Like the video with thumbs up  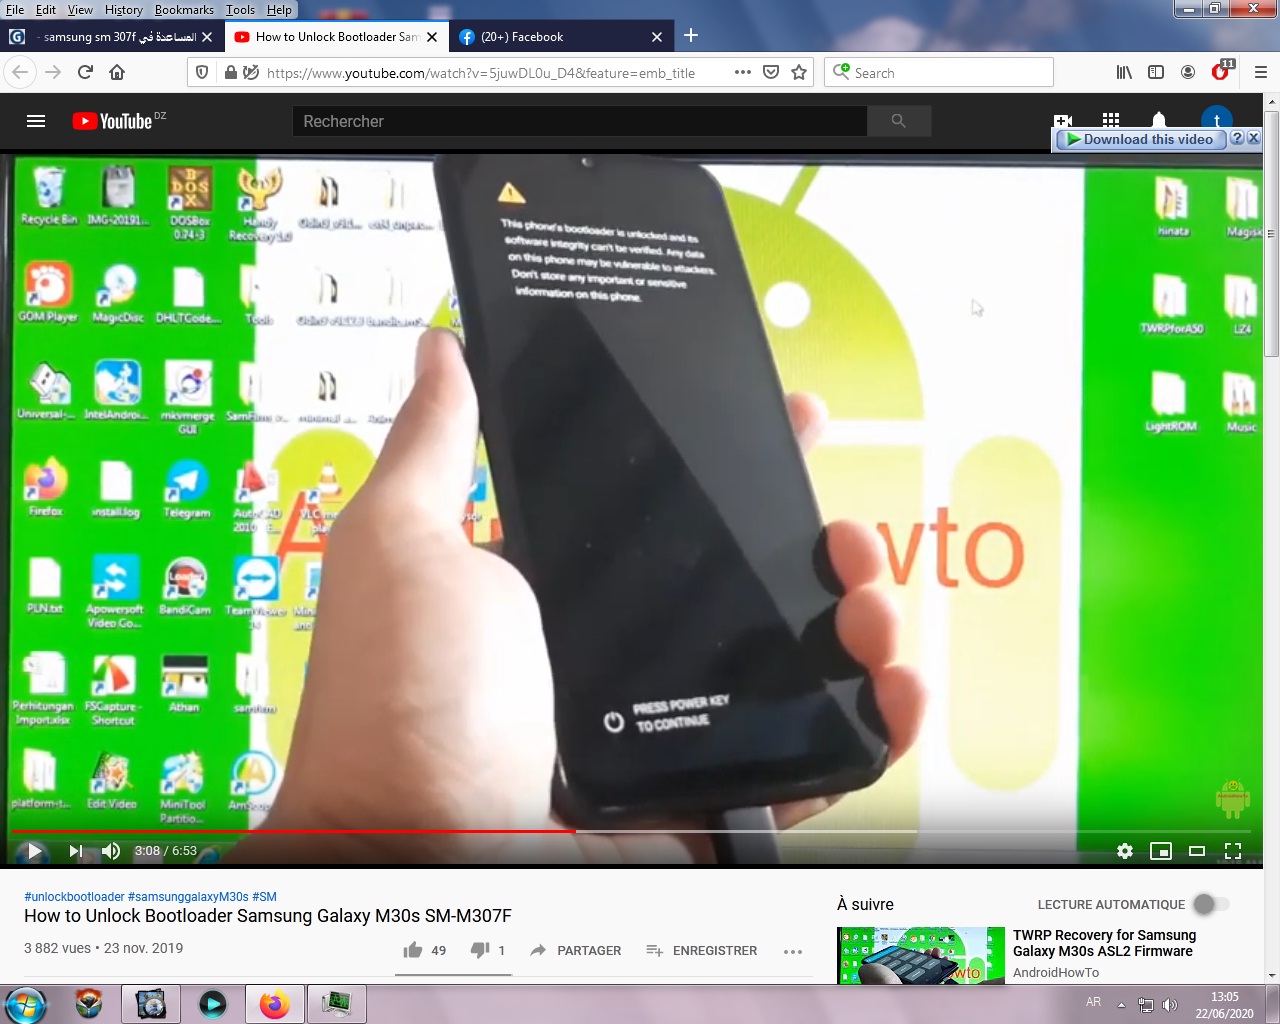pos(413,950)
